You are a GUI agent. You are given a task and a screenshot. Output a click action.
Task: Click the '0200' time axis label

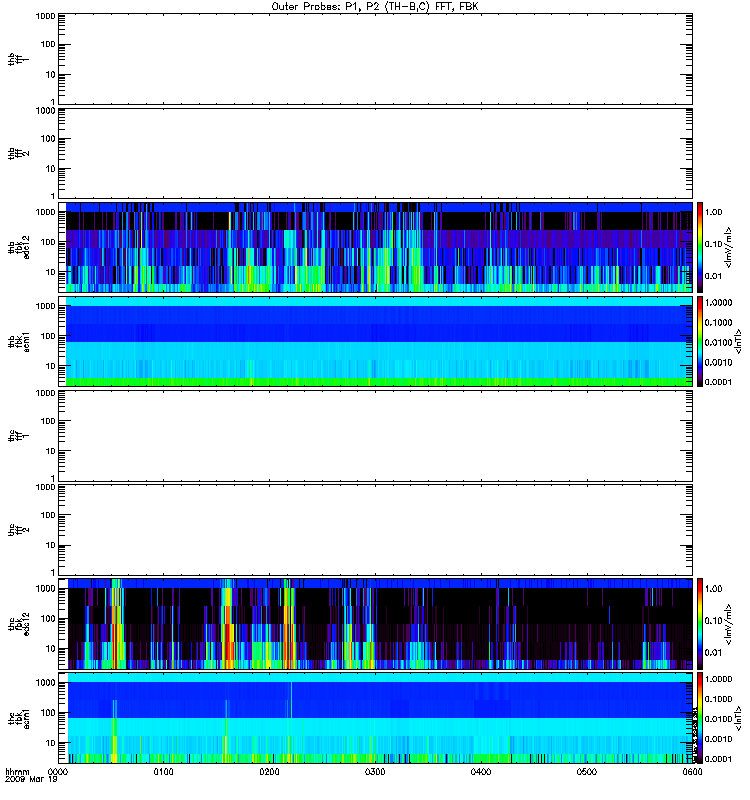pyautogui.click(x=269, y=772)
